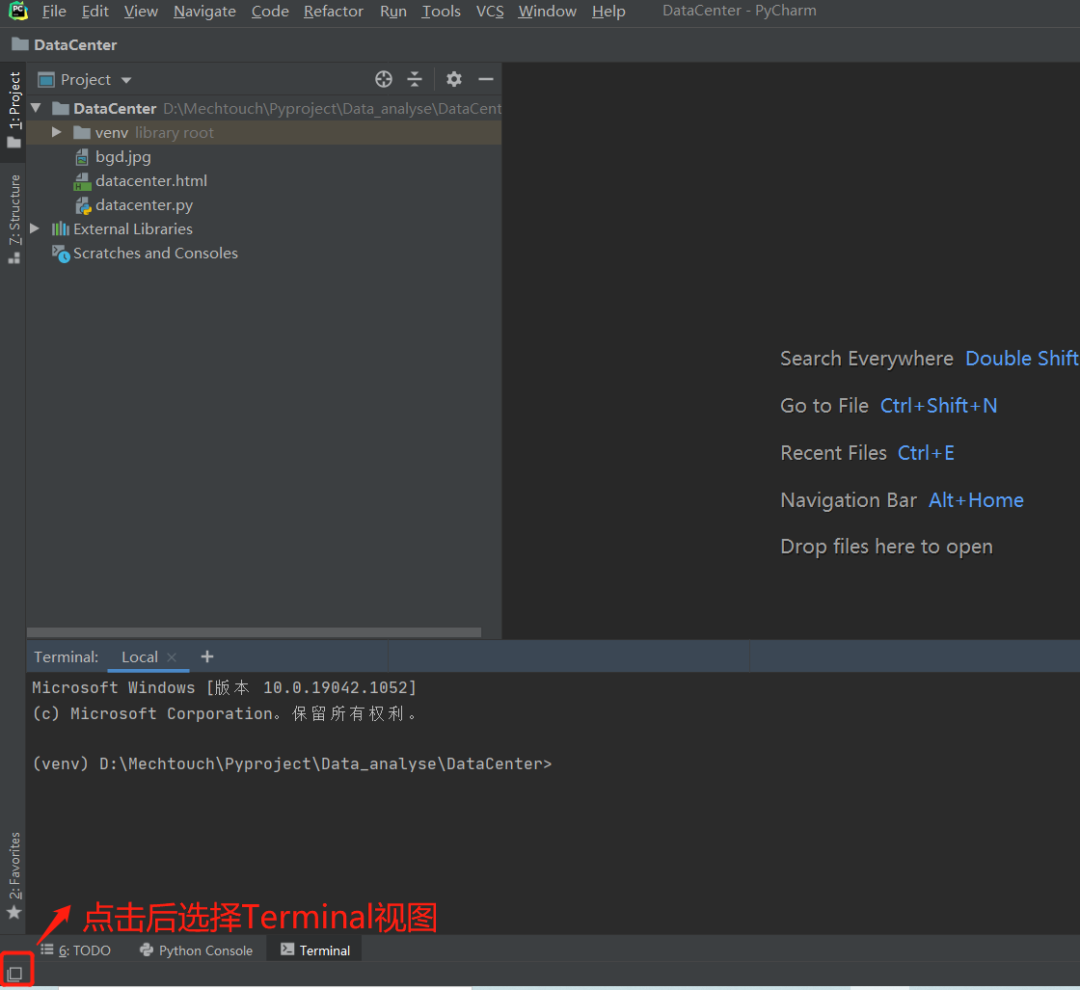Toggle the 2: Favorites side tool window

[x=14, y=875]
